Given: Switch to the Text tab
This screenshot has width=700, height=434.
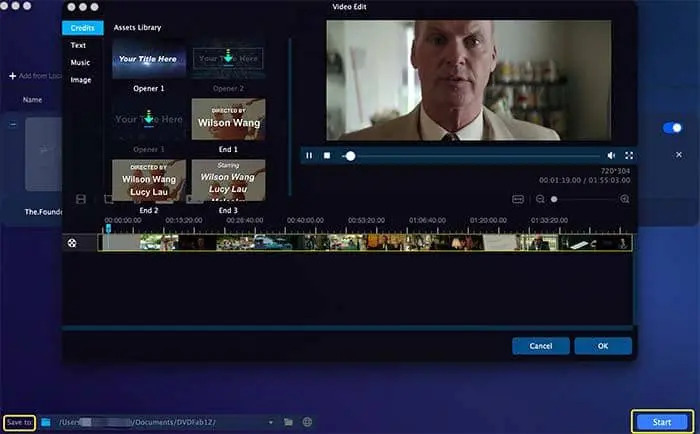Looking at the screenshot, I should tap(78, 45).
